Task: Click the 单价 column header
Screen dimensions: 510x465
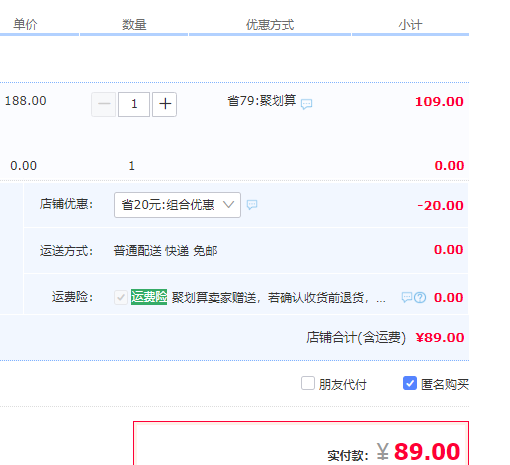Action: point(25,25)
